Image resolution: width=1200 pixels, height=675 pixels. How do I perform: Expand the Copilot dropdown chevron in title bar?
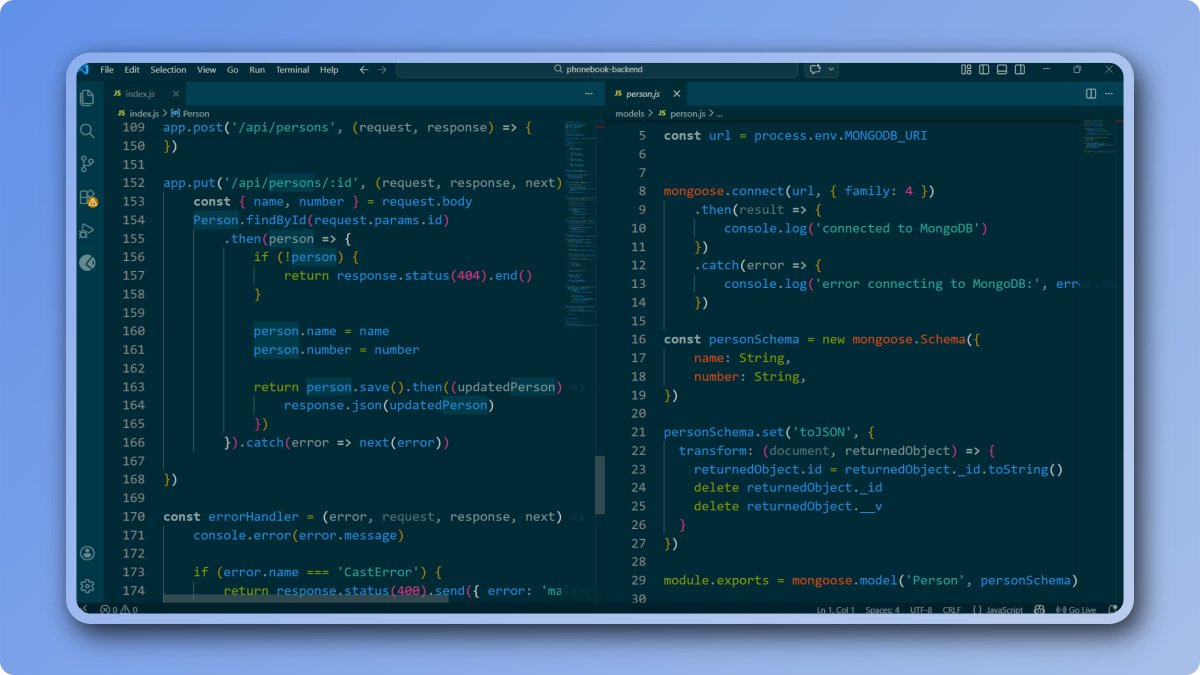click(831, 70)
